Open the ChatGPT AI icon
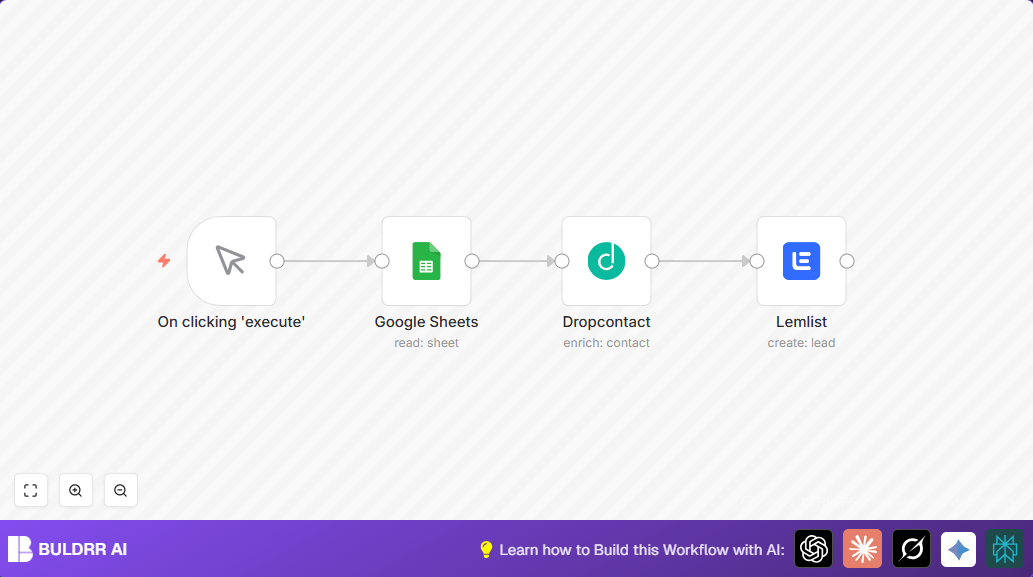This screenshot has width=1033, height=577. tap(814, 549)
